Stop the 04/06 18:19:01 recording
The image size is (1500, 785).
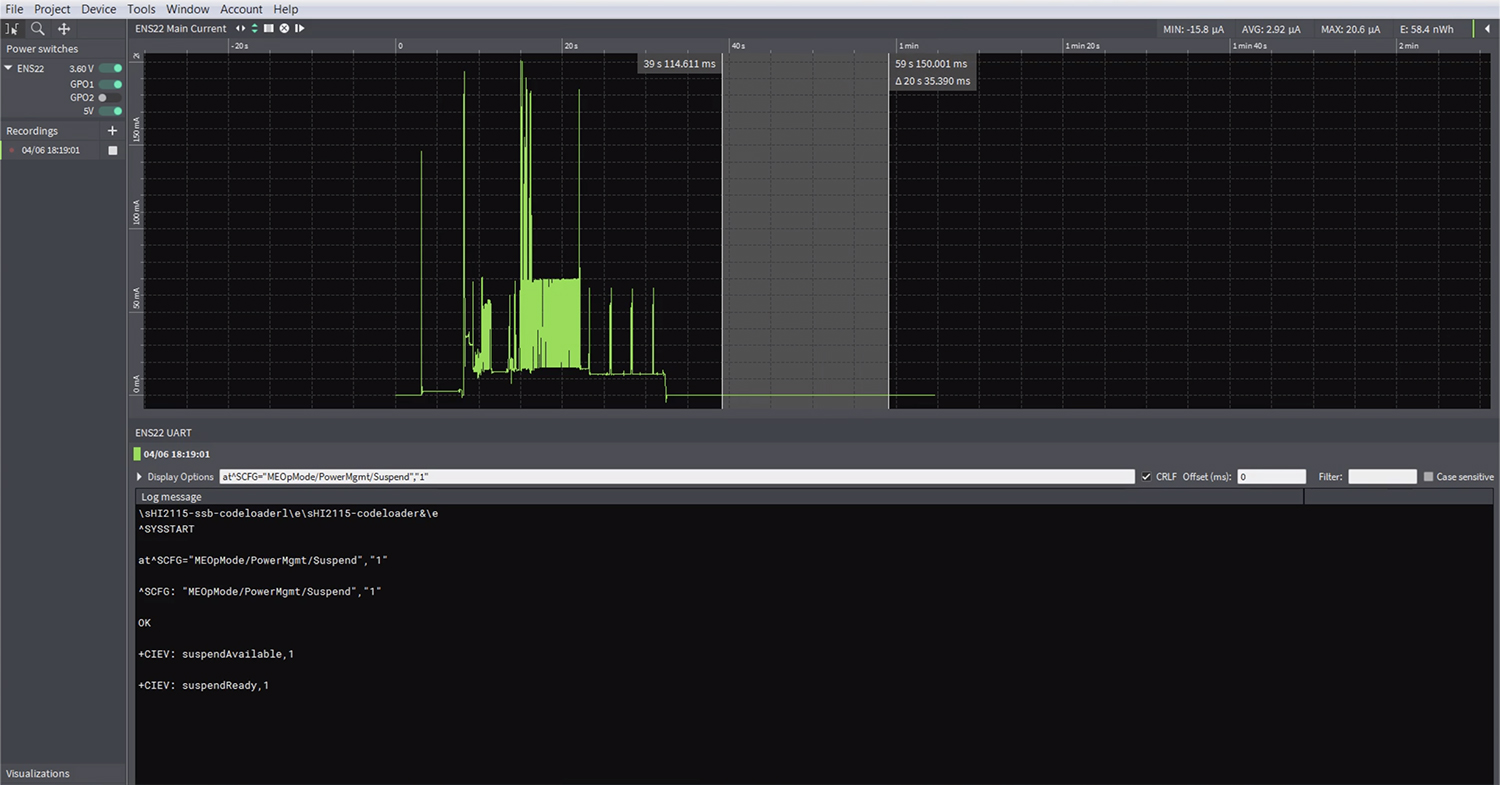click(x=113, y=150)
